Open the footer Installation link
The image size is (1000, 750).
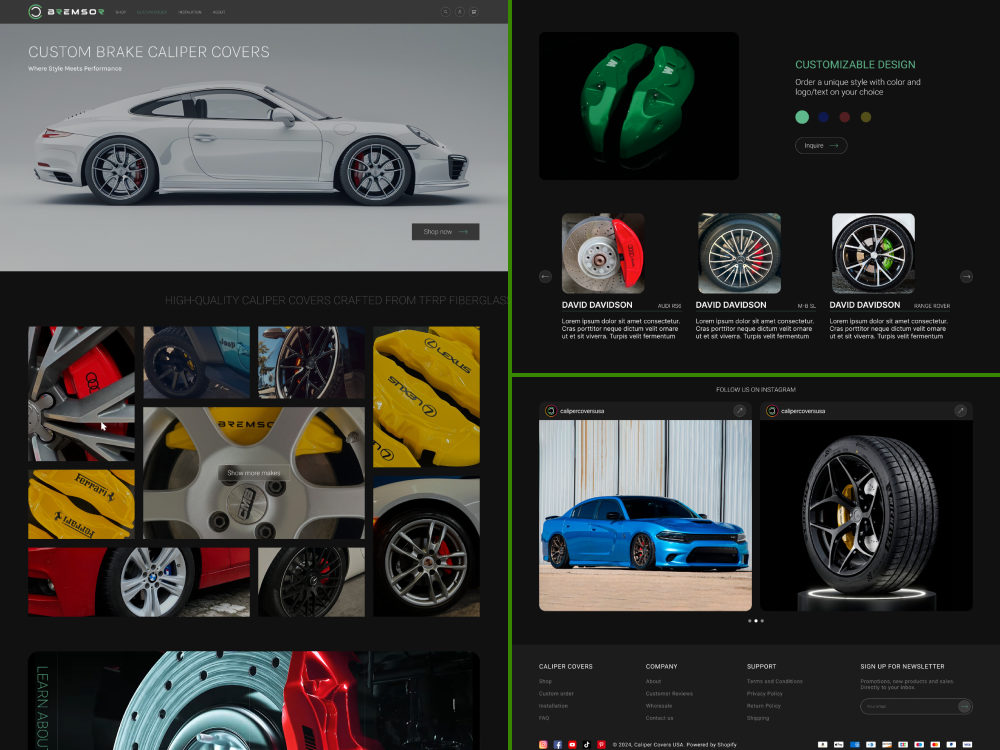tap(554, 705)
